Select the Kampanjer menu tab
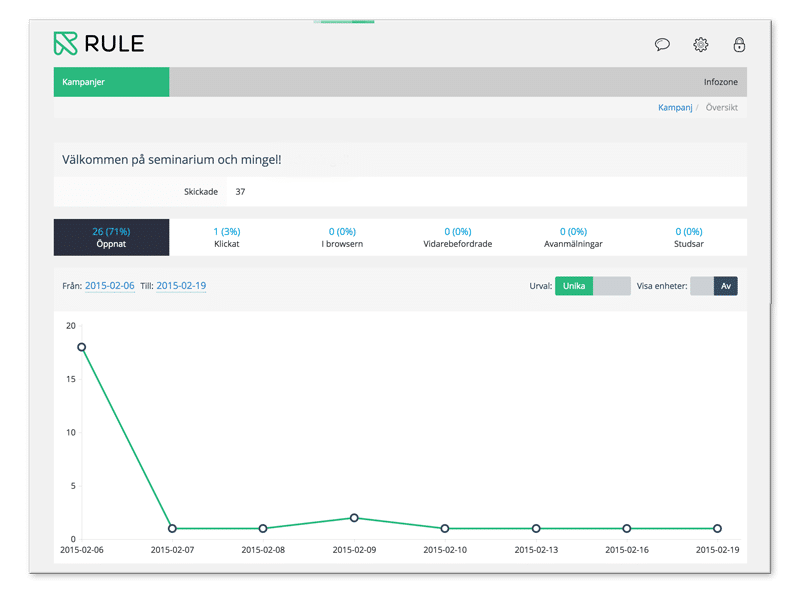The image size is (800, 593). point(111,82)
